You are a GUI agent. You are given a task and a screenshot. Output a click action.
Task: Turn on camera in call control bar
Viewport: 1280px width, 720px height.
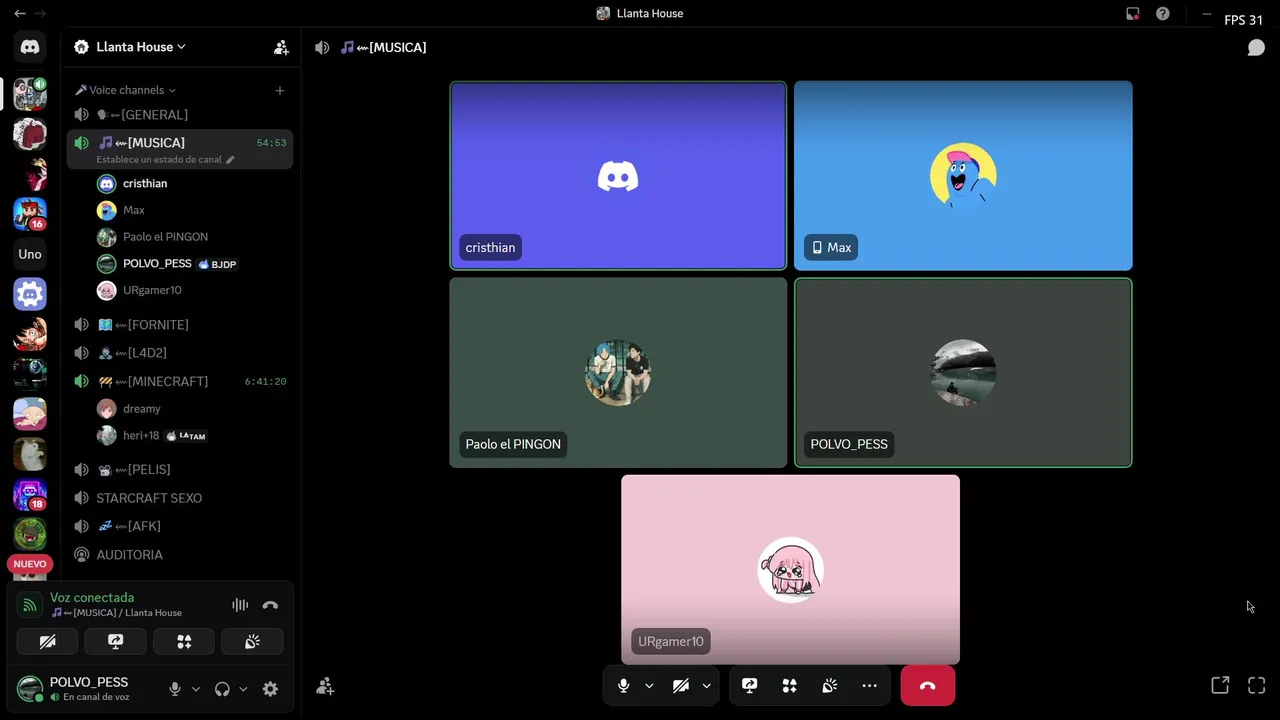pyautogui.click(x=681, y=686)
